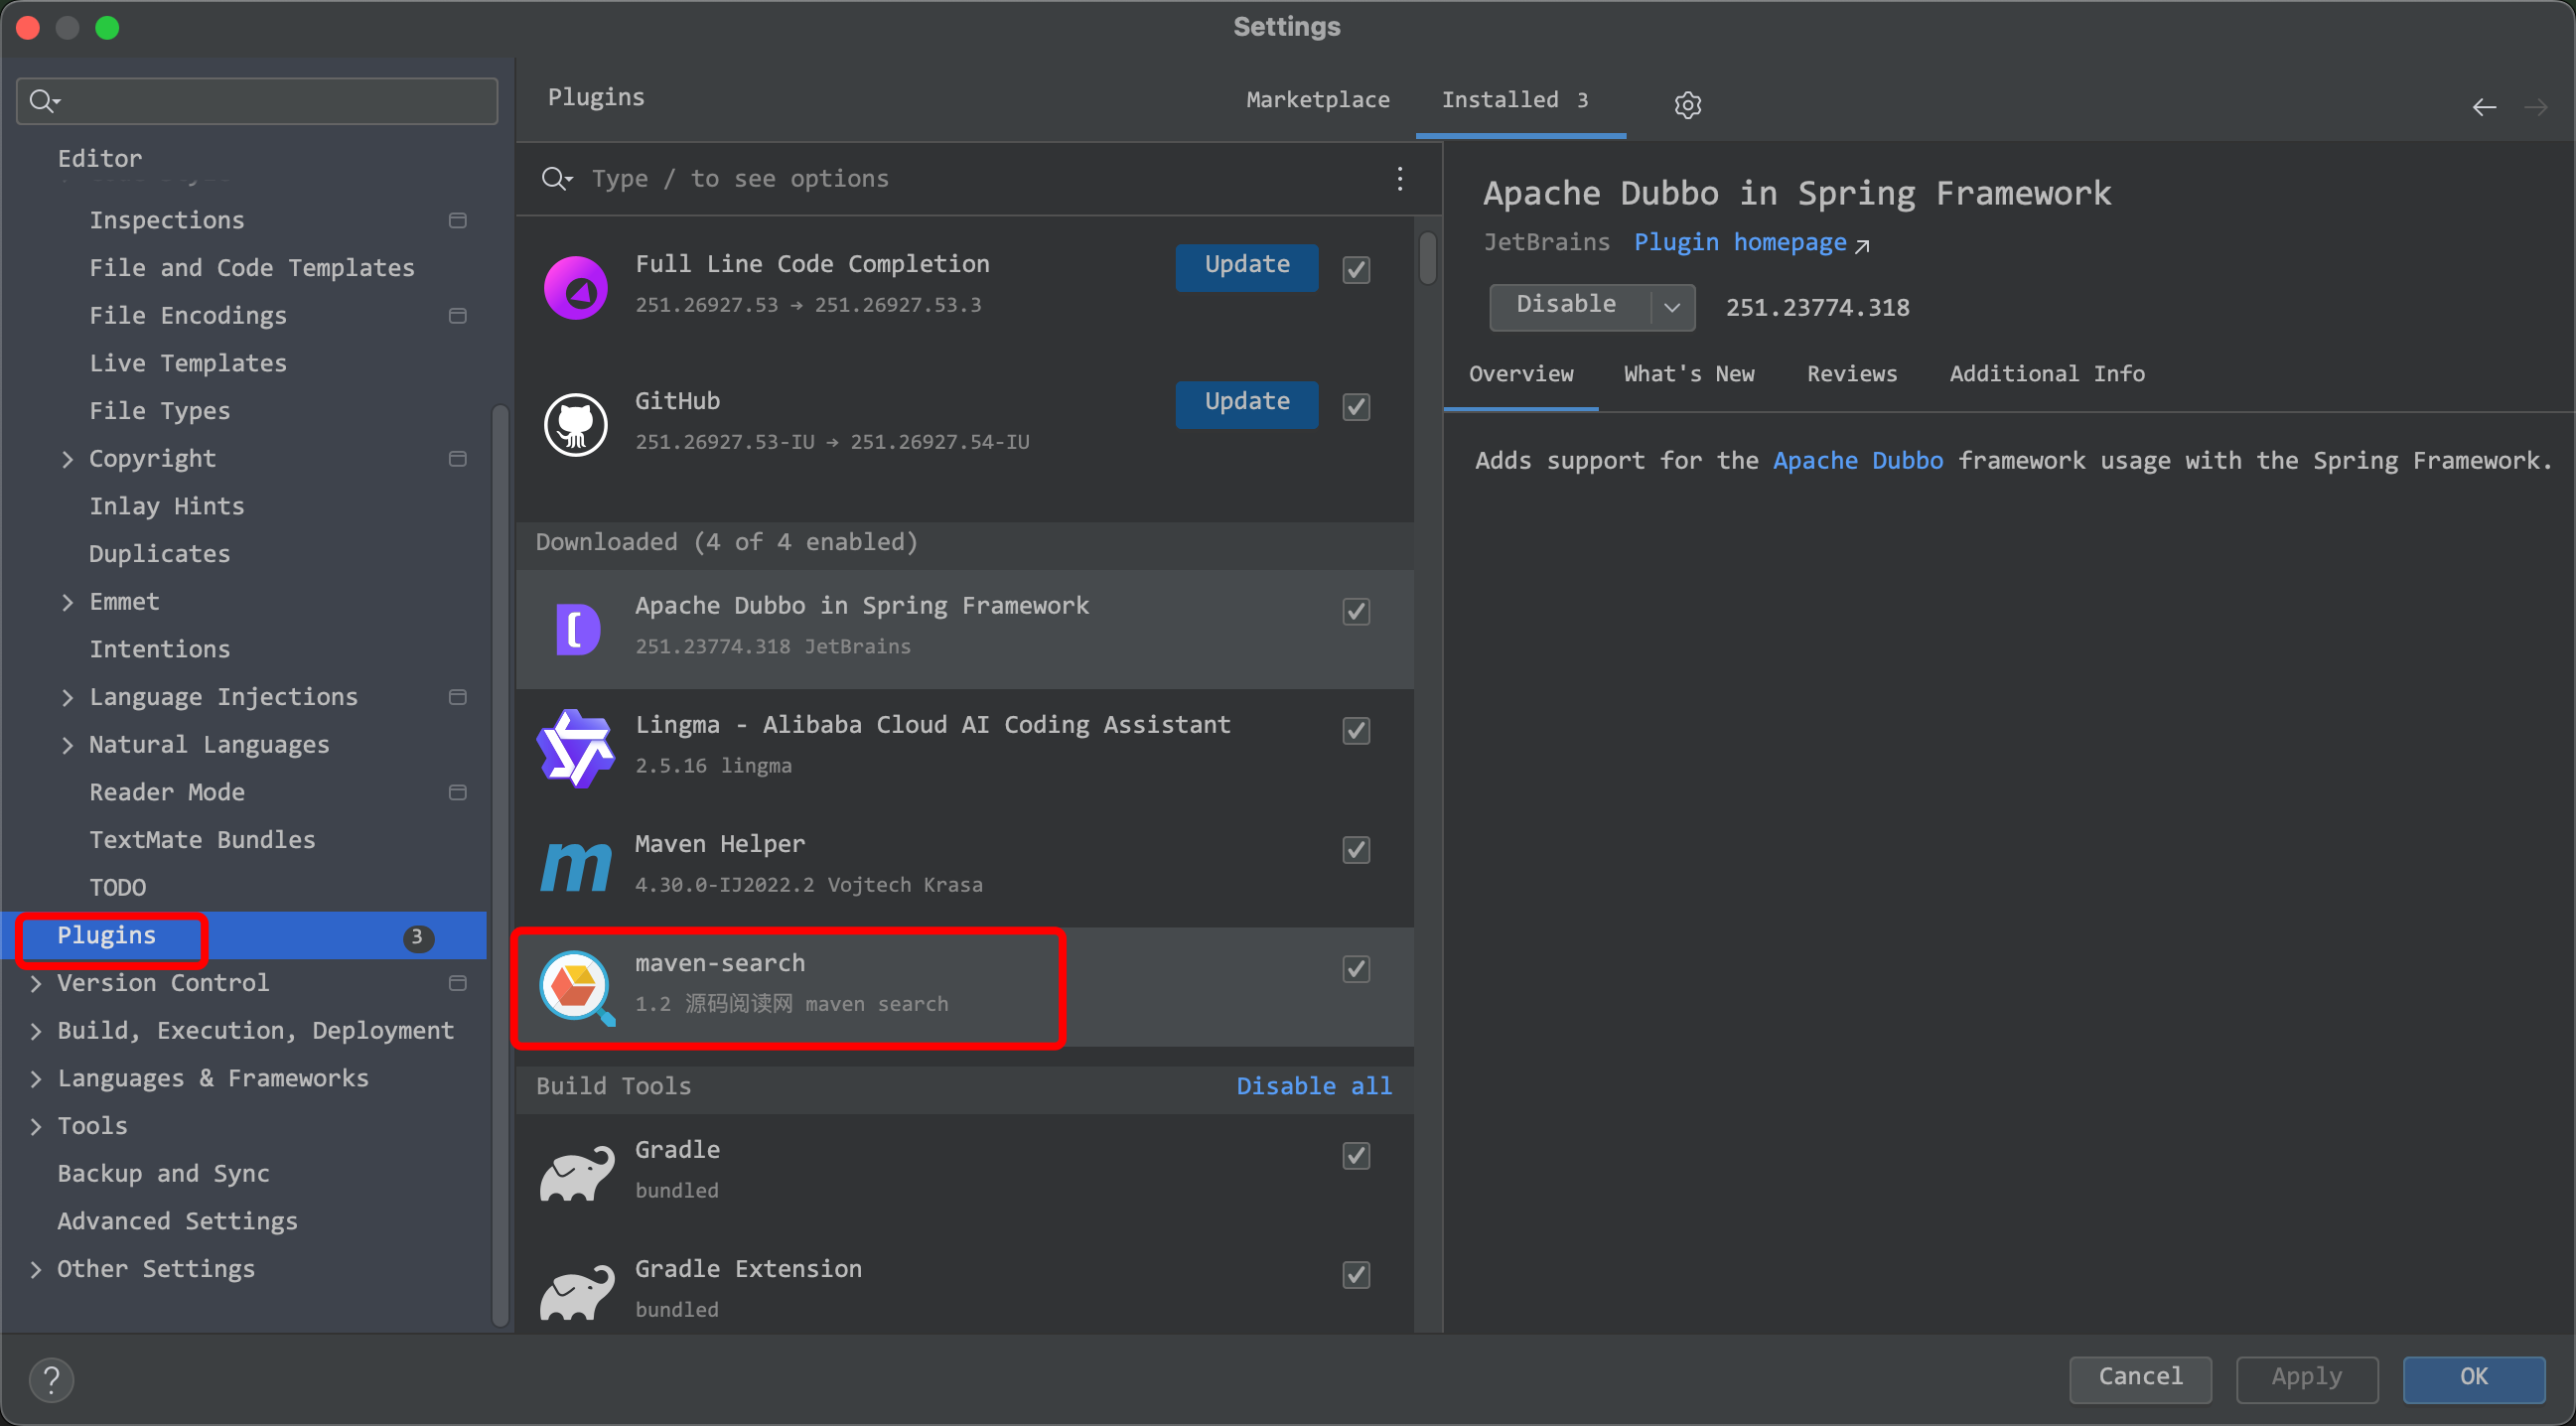Expand the Other Settings section
Viewport: 2576px width, 1426px height.
coord(36,1269)
